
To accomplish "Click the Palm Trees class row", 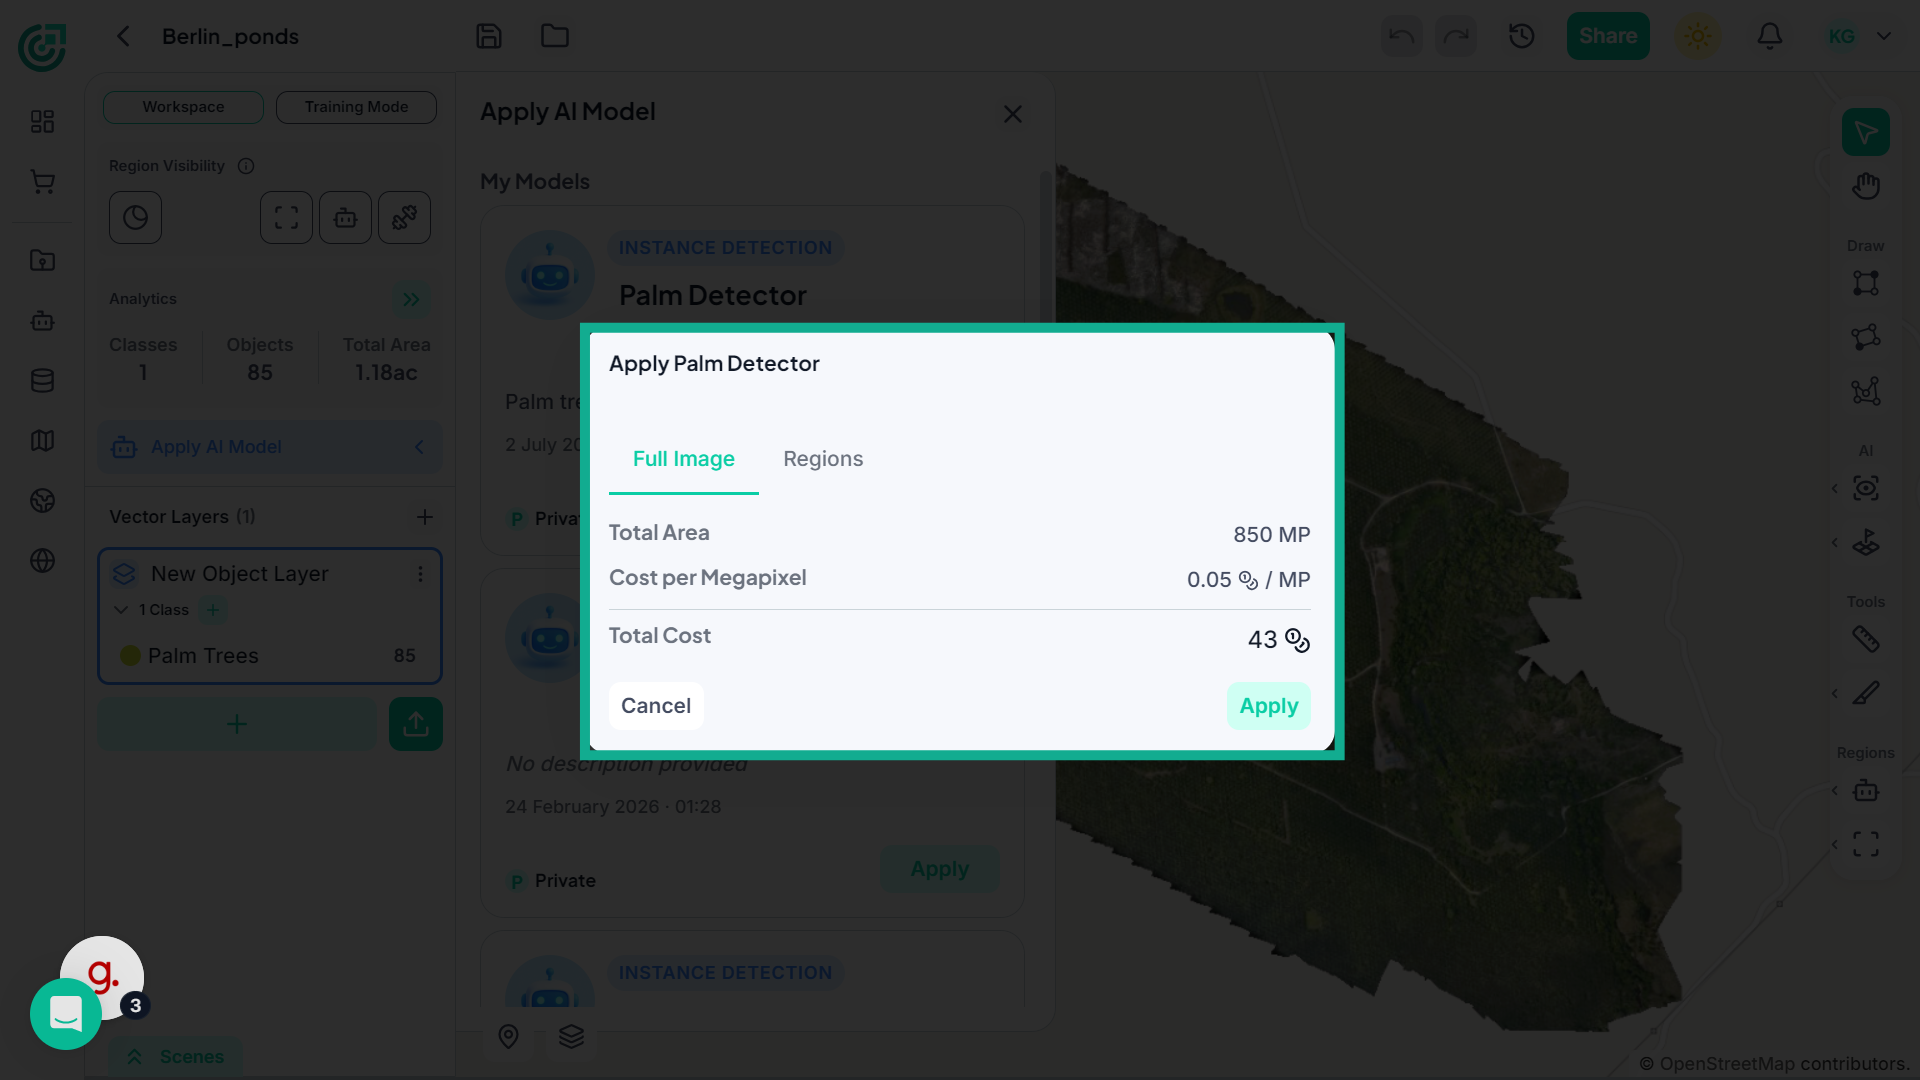I will point(269,656).
